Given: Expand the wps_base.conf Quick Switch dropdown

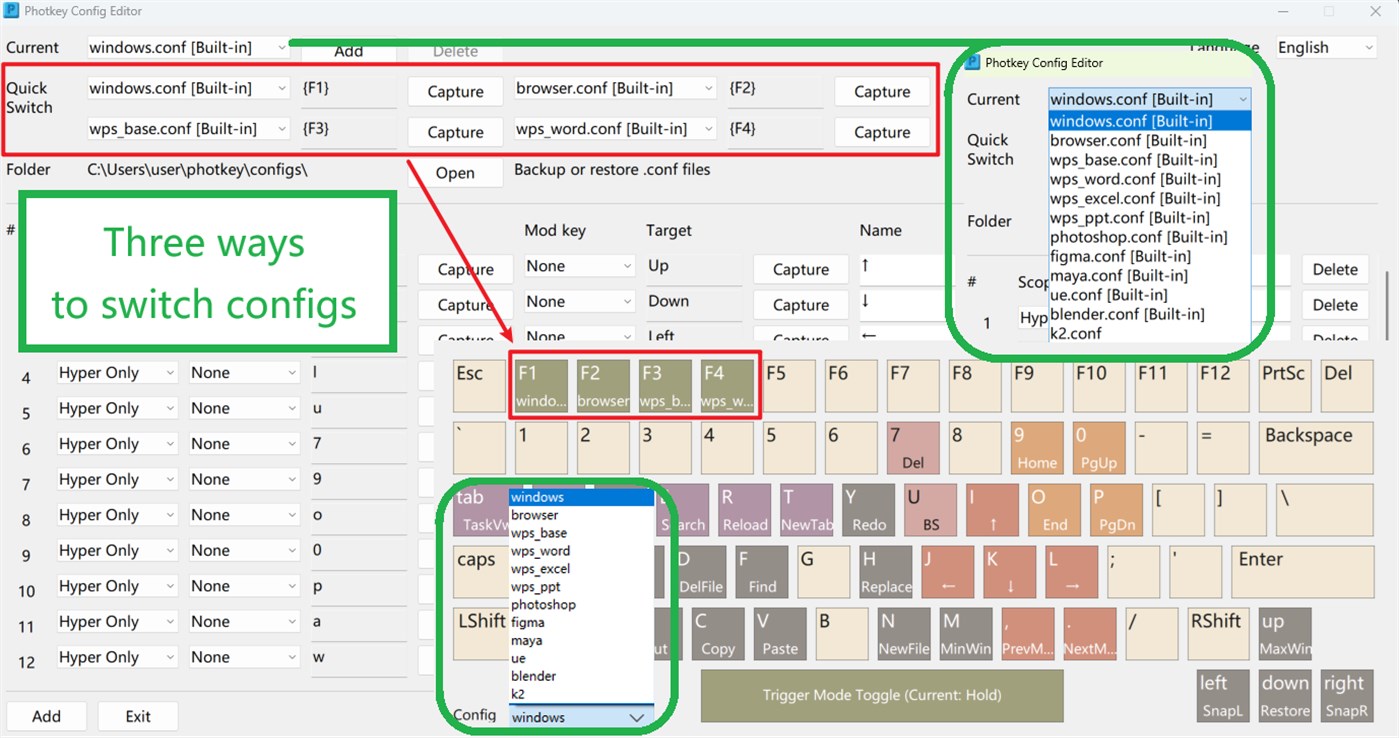Looking at the screenshot, I should pos(188,128).
